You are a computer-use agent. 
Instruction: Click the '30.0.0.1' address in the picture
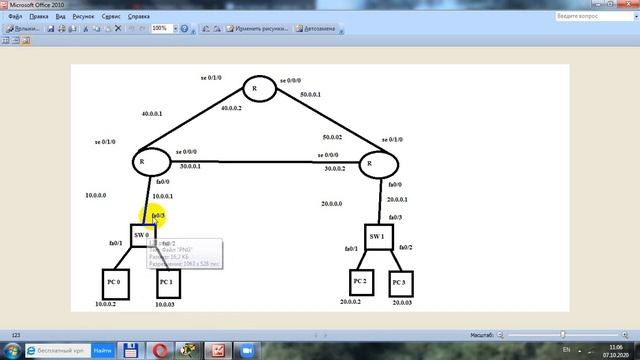coord(190,166)
